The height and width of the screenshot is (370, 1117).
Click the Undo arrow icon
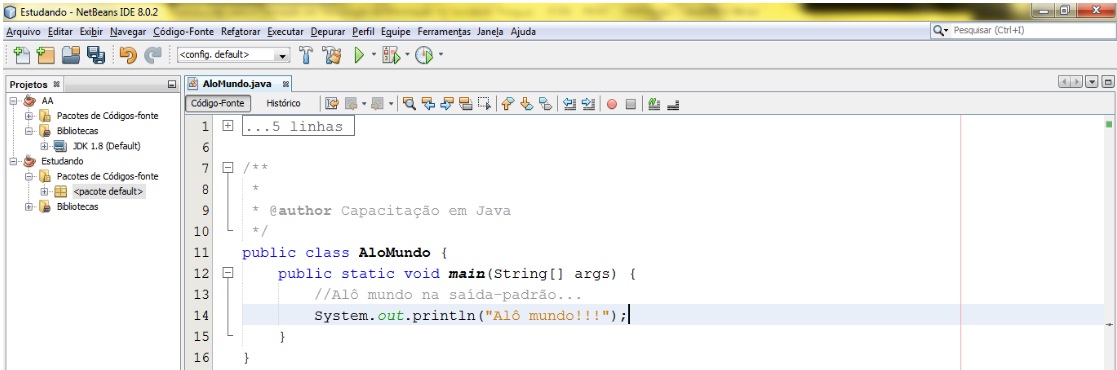(x=128, y=55)
